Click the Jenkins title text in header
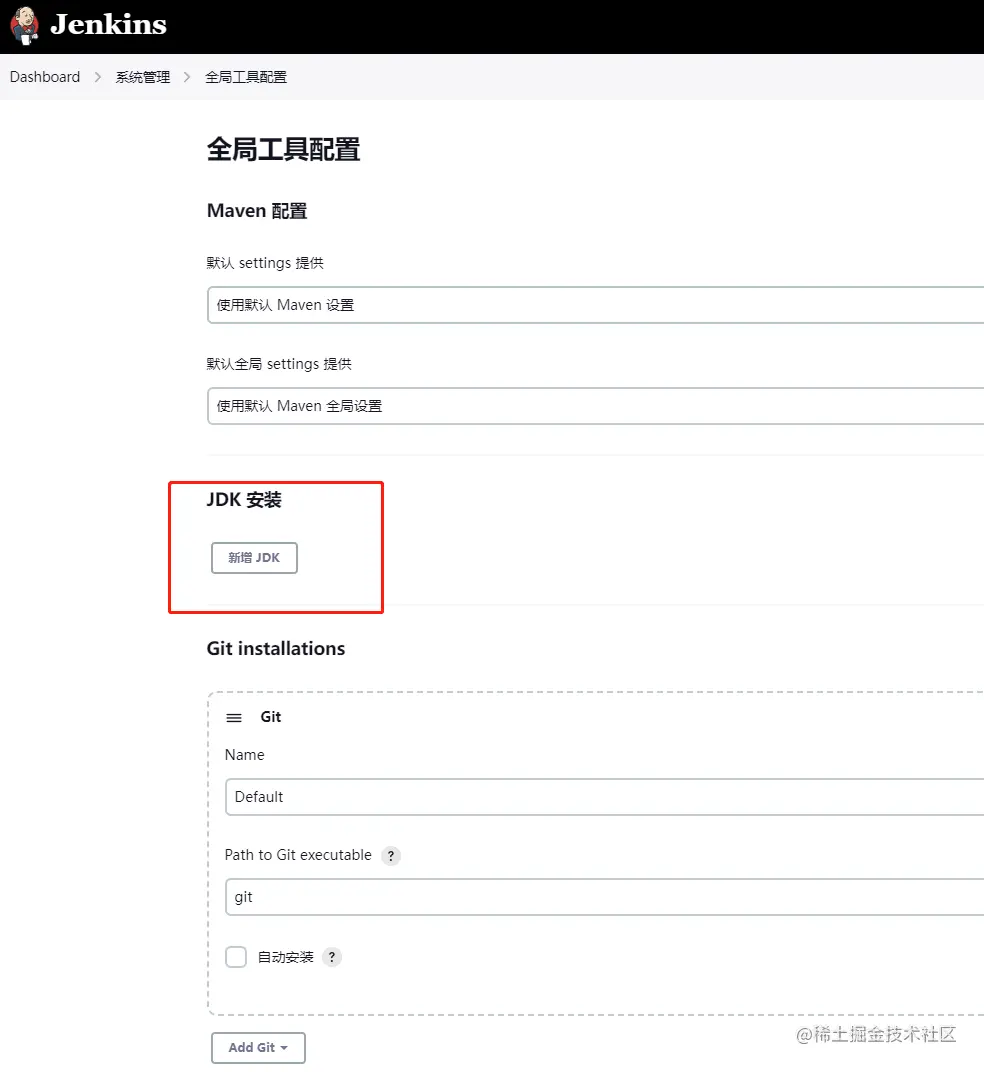This screenshot has height=1072, width=984. 108,25
